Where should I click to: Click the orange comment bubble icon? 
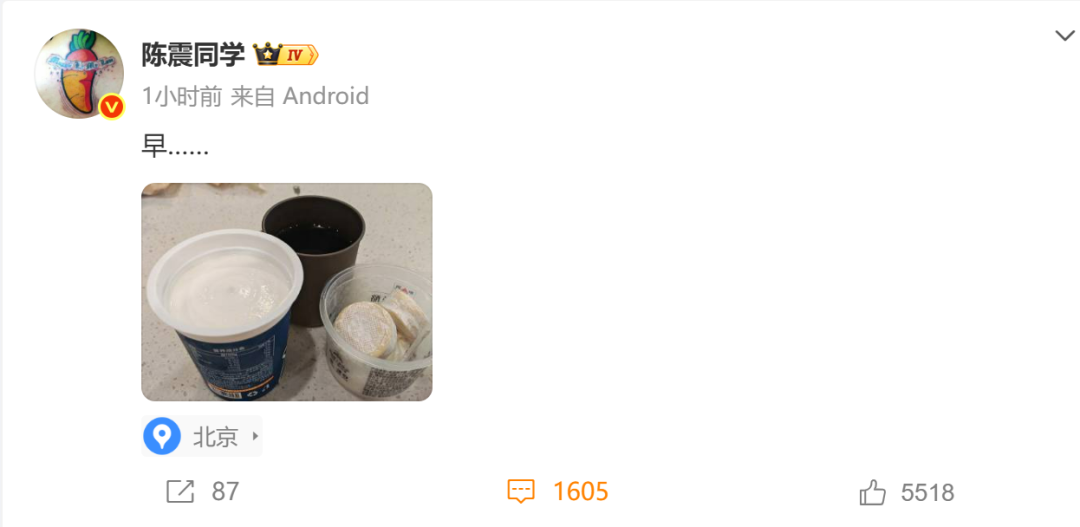coord(521,492)
